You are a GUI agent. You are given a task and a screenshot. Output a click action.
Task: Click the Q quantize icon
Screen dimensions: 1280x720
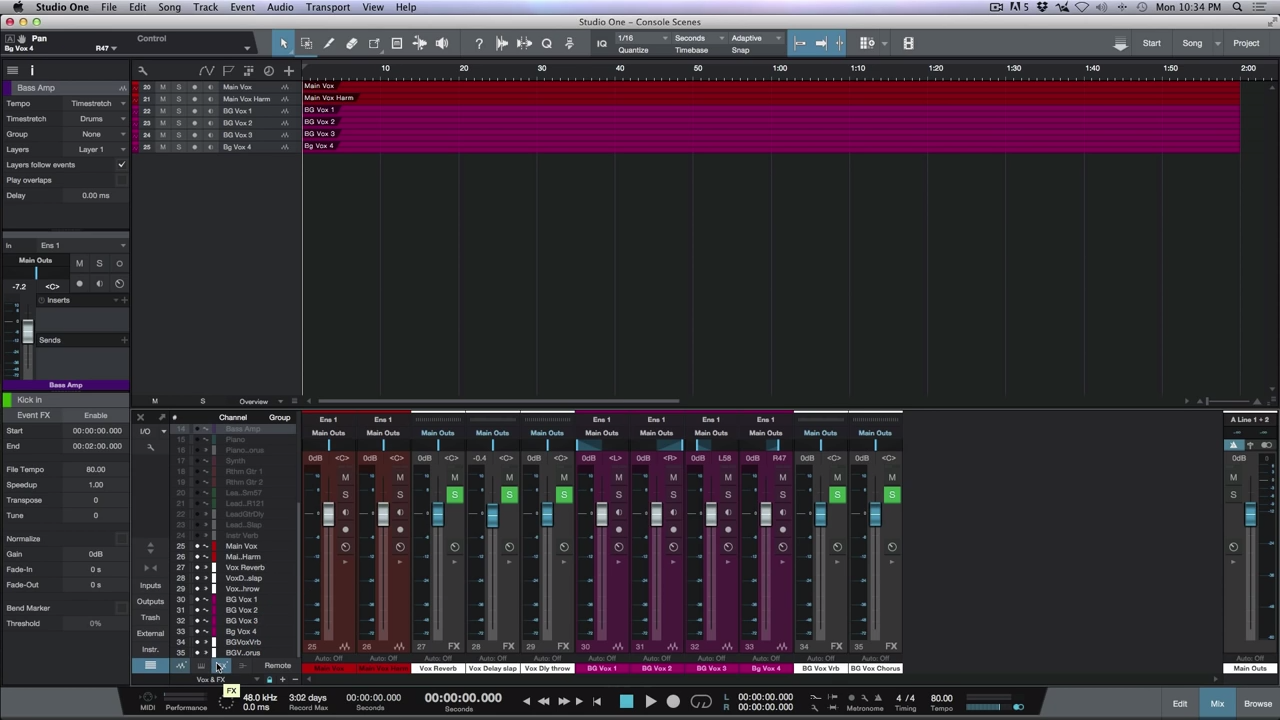(547, 43)
